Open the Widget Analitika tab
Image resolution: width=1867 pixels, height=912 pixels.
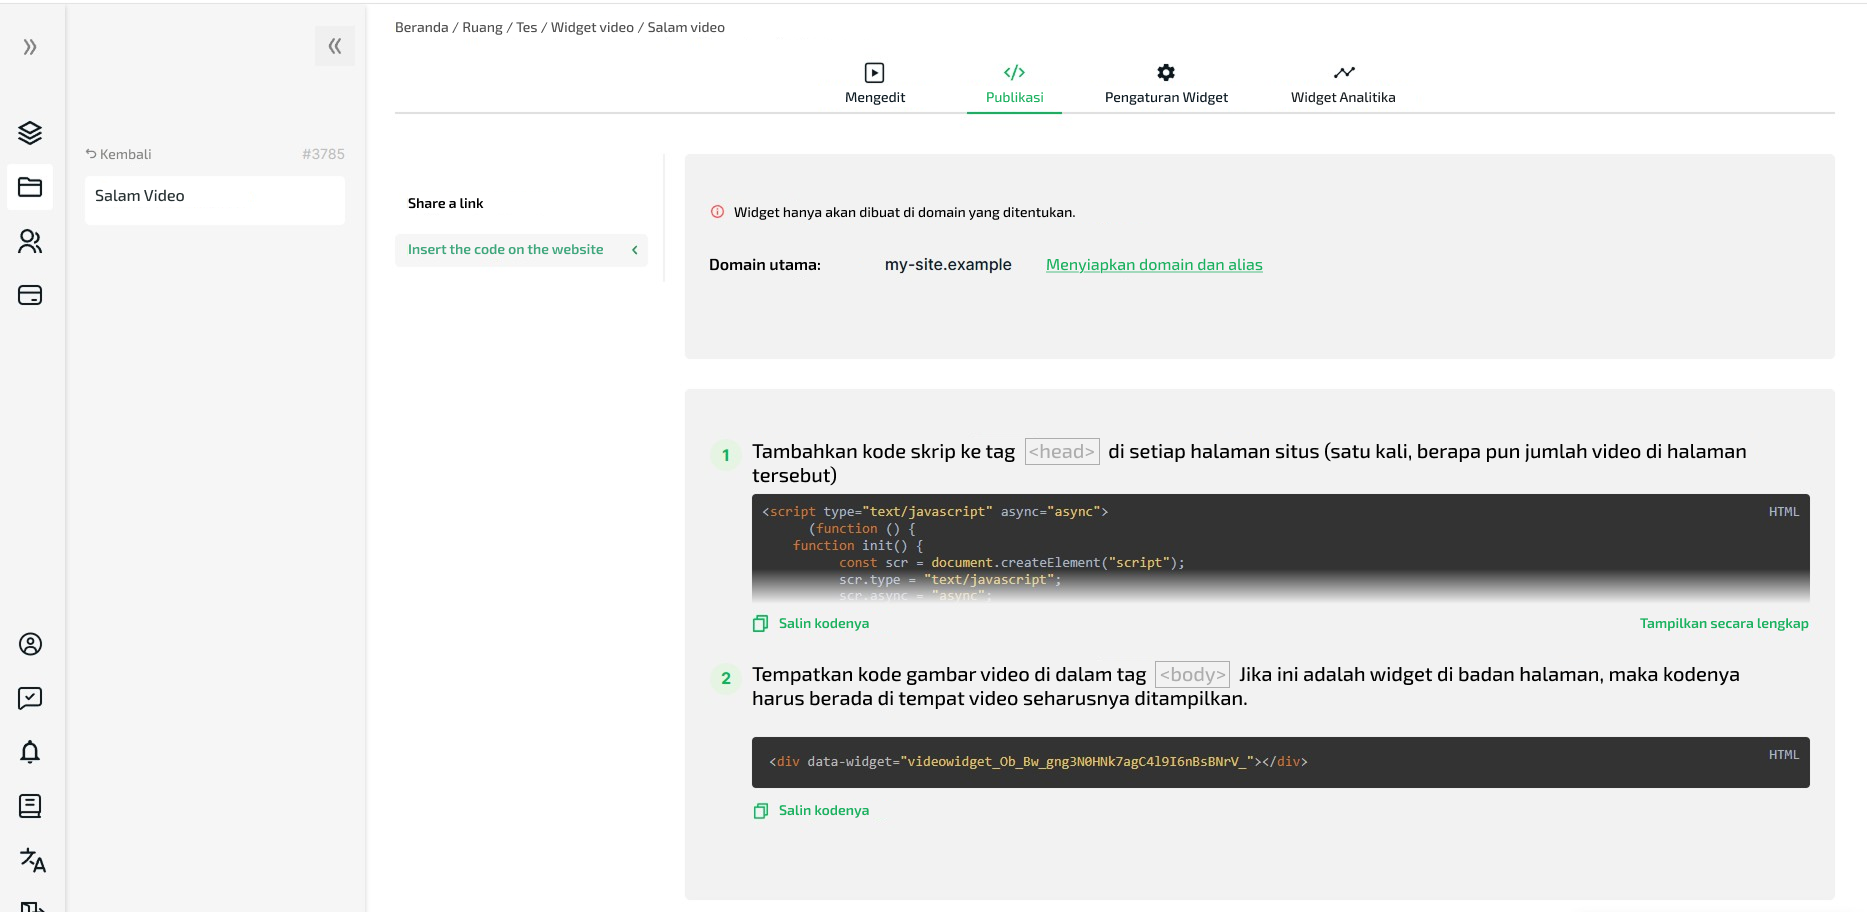1342,84
